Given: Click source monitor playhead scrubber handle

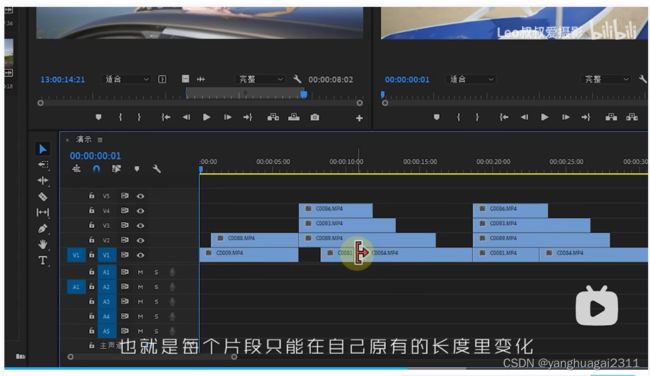Looking at the screenshot, I should (304, 95).
